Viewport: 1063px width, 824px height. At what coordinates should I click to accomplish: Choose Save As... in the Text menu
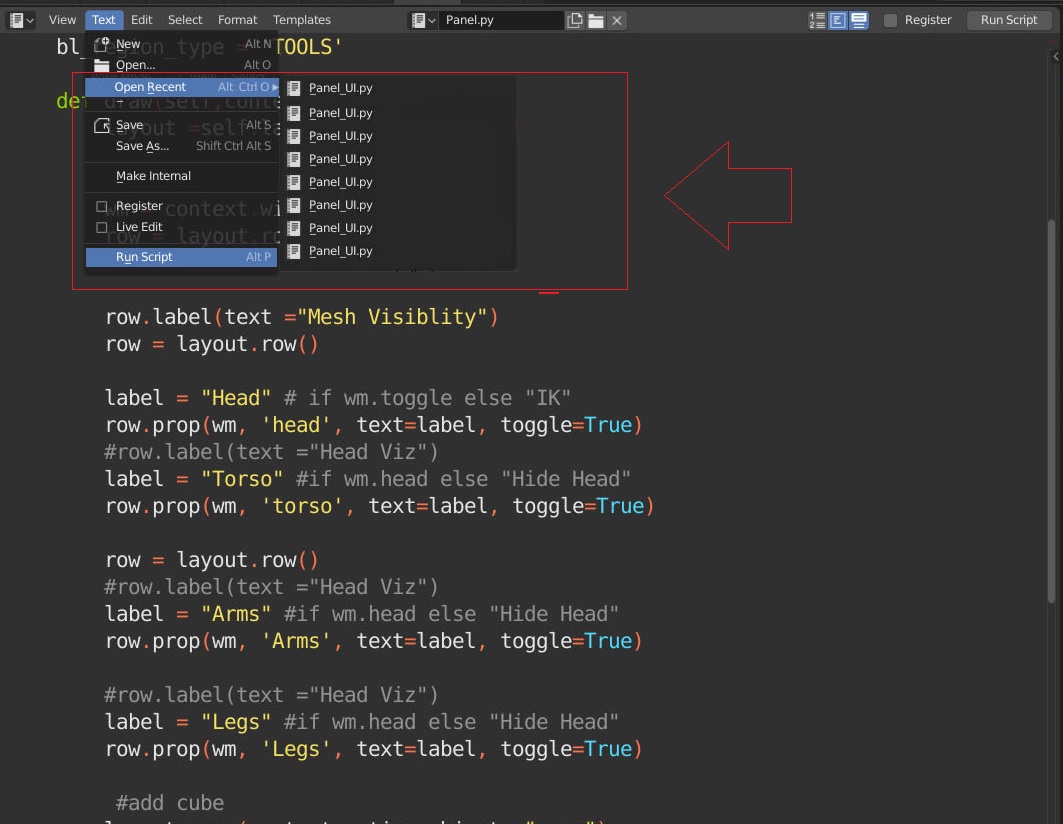click(x=182, y=146)
